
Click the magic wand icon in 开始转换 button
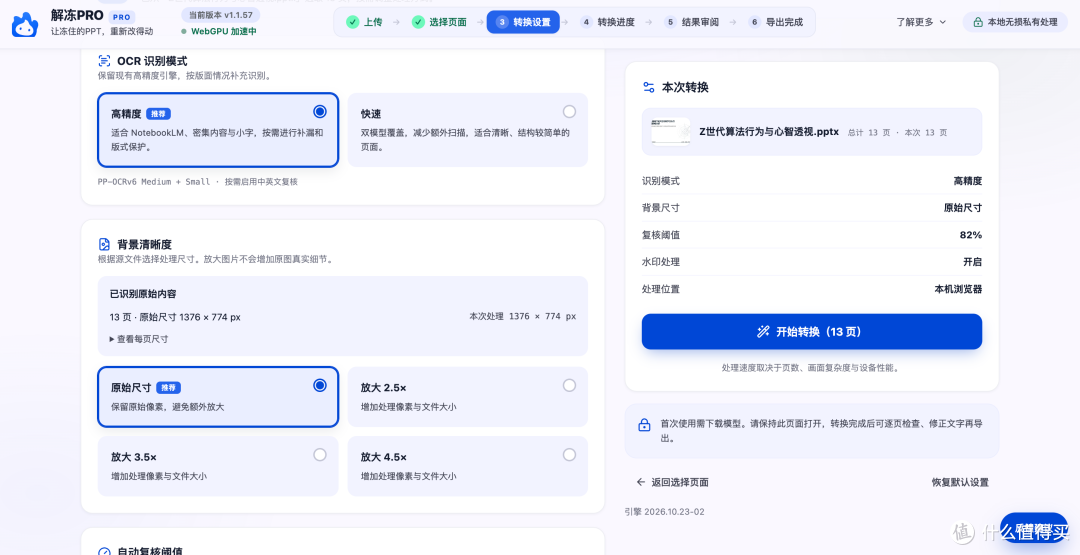(762, 332)
